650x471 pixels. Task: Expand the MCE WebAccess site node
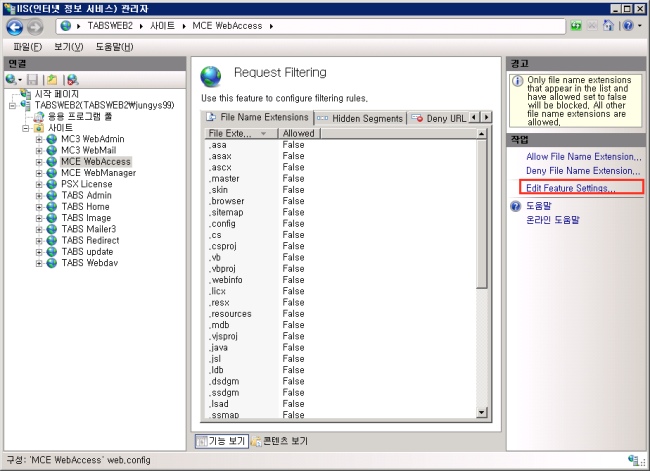[x=39, y=162]
